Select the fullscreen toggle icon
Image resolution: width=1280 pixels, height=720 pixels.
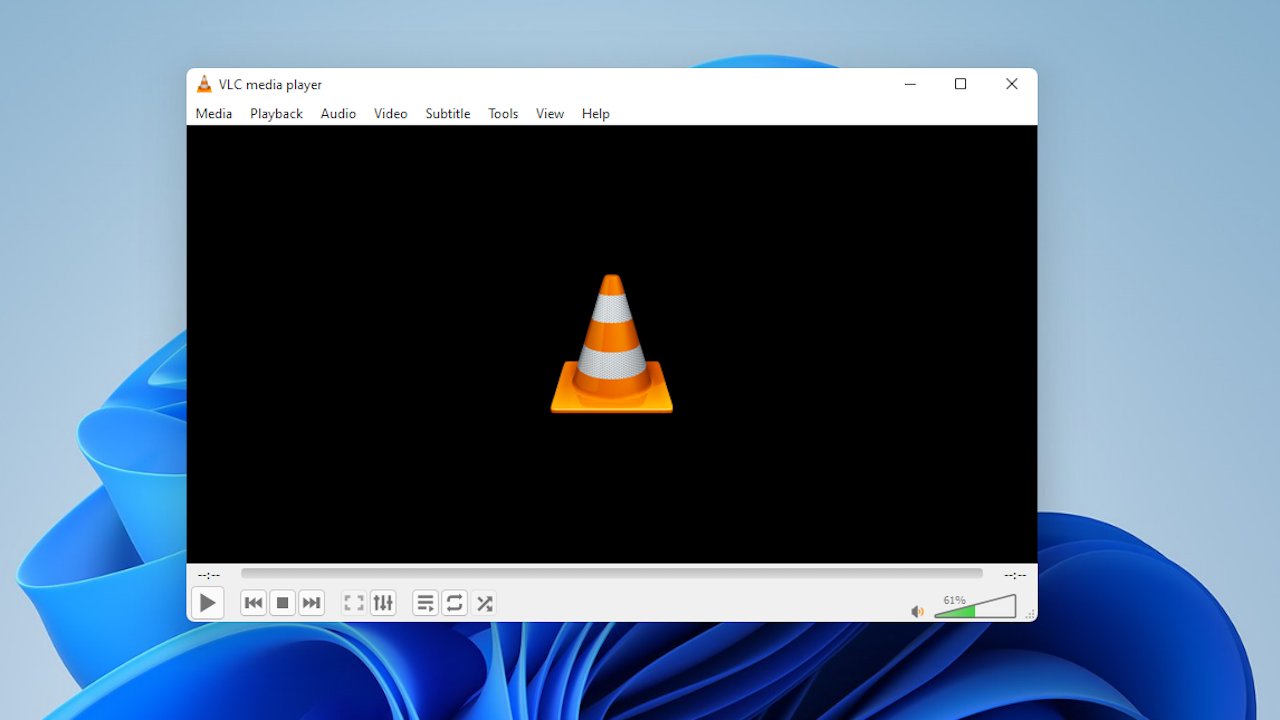pyautogui.click(x=353, y=602)
